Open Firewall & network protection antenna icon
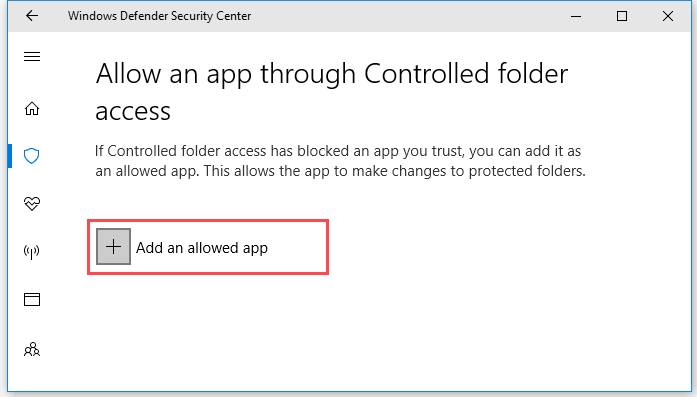The width and height of the screenshot is (697, 397). [x=32, y=252]
